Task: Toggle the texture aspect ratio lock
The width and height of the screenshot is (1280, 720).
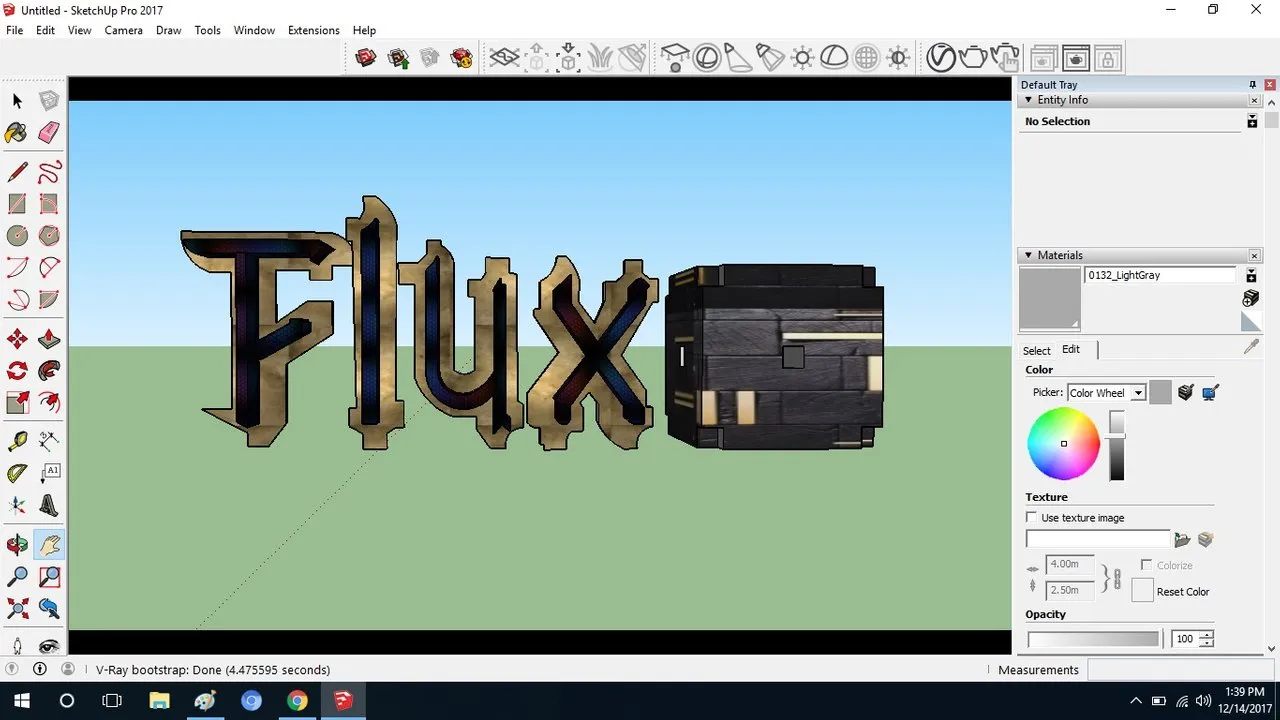Action: click(x=1117, y=579)
